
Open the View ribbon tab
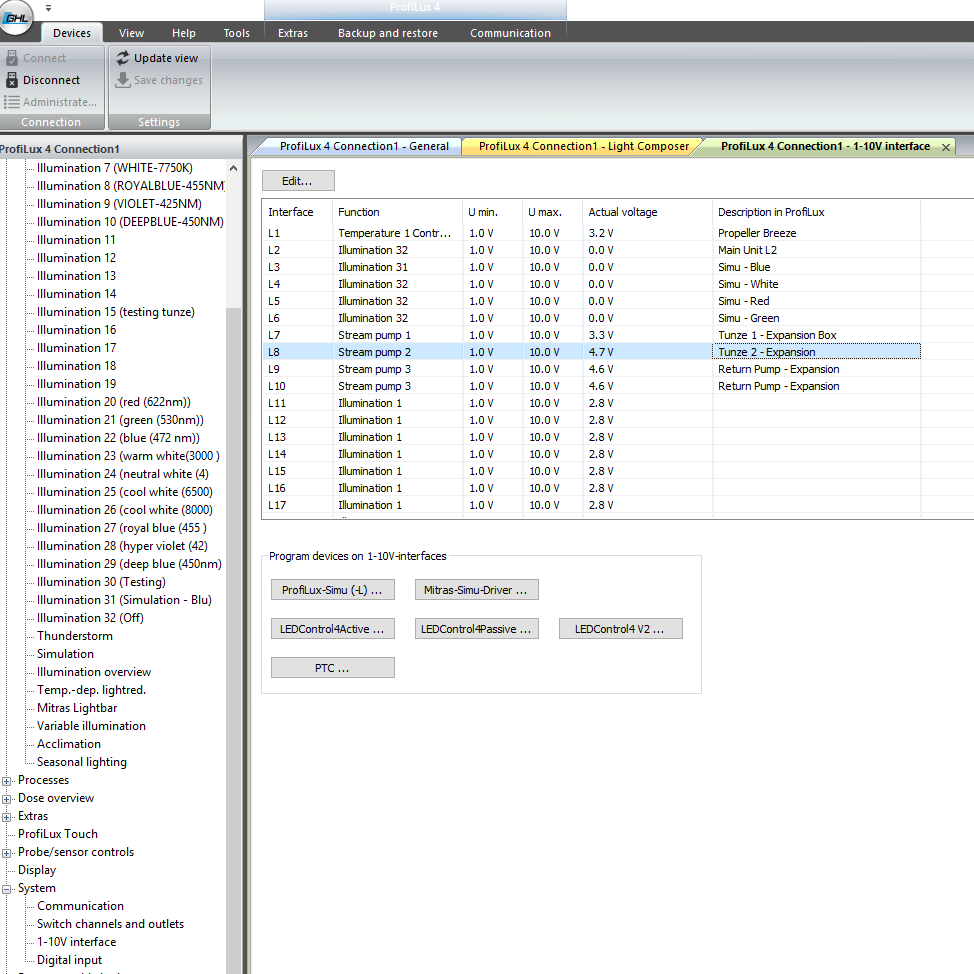pyautogui.click(x=131, y=33)
